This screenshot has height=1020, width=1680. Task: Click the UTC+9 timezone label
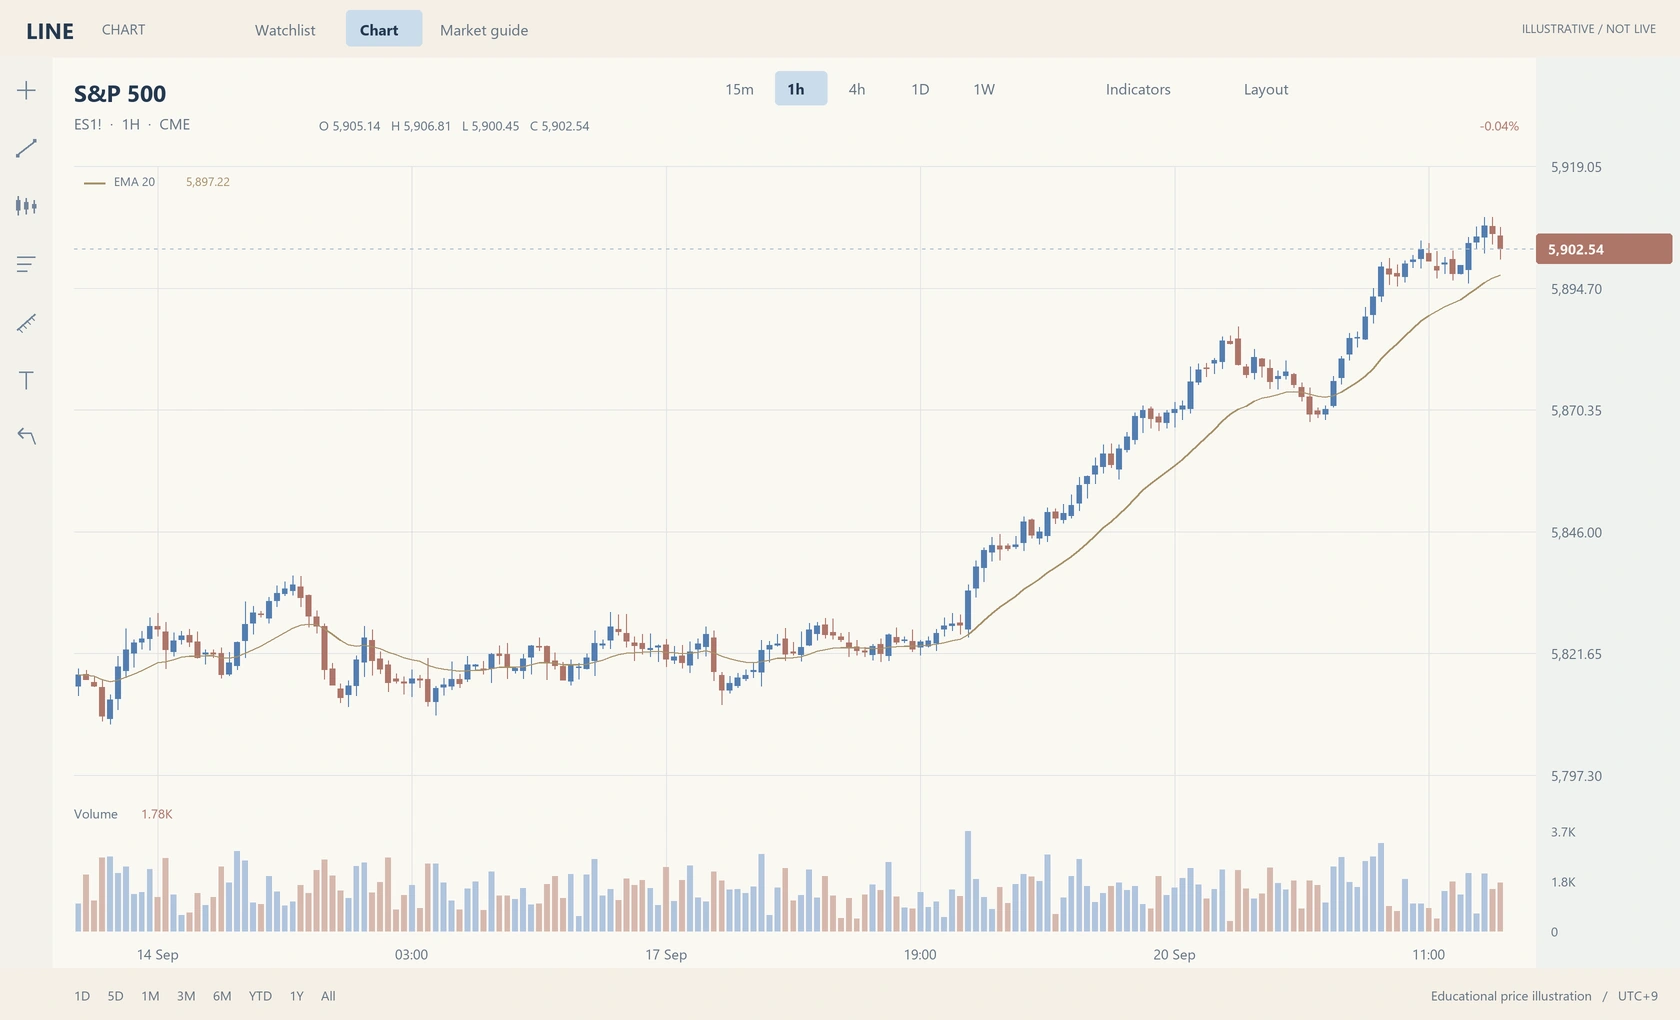click(1638, 996)
